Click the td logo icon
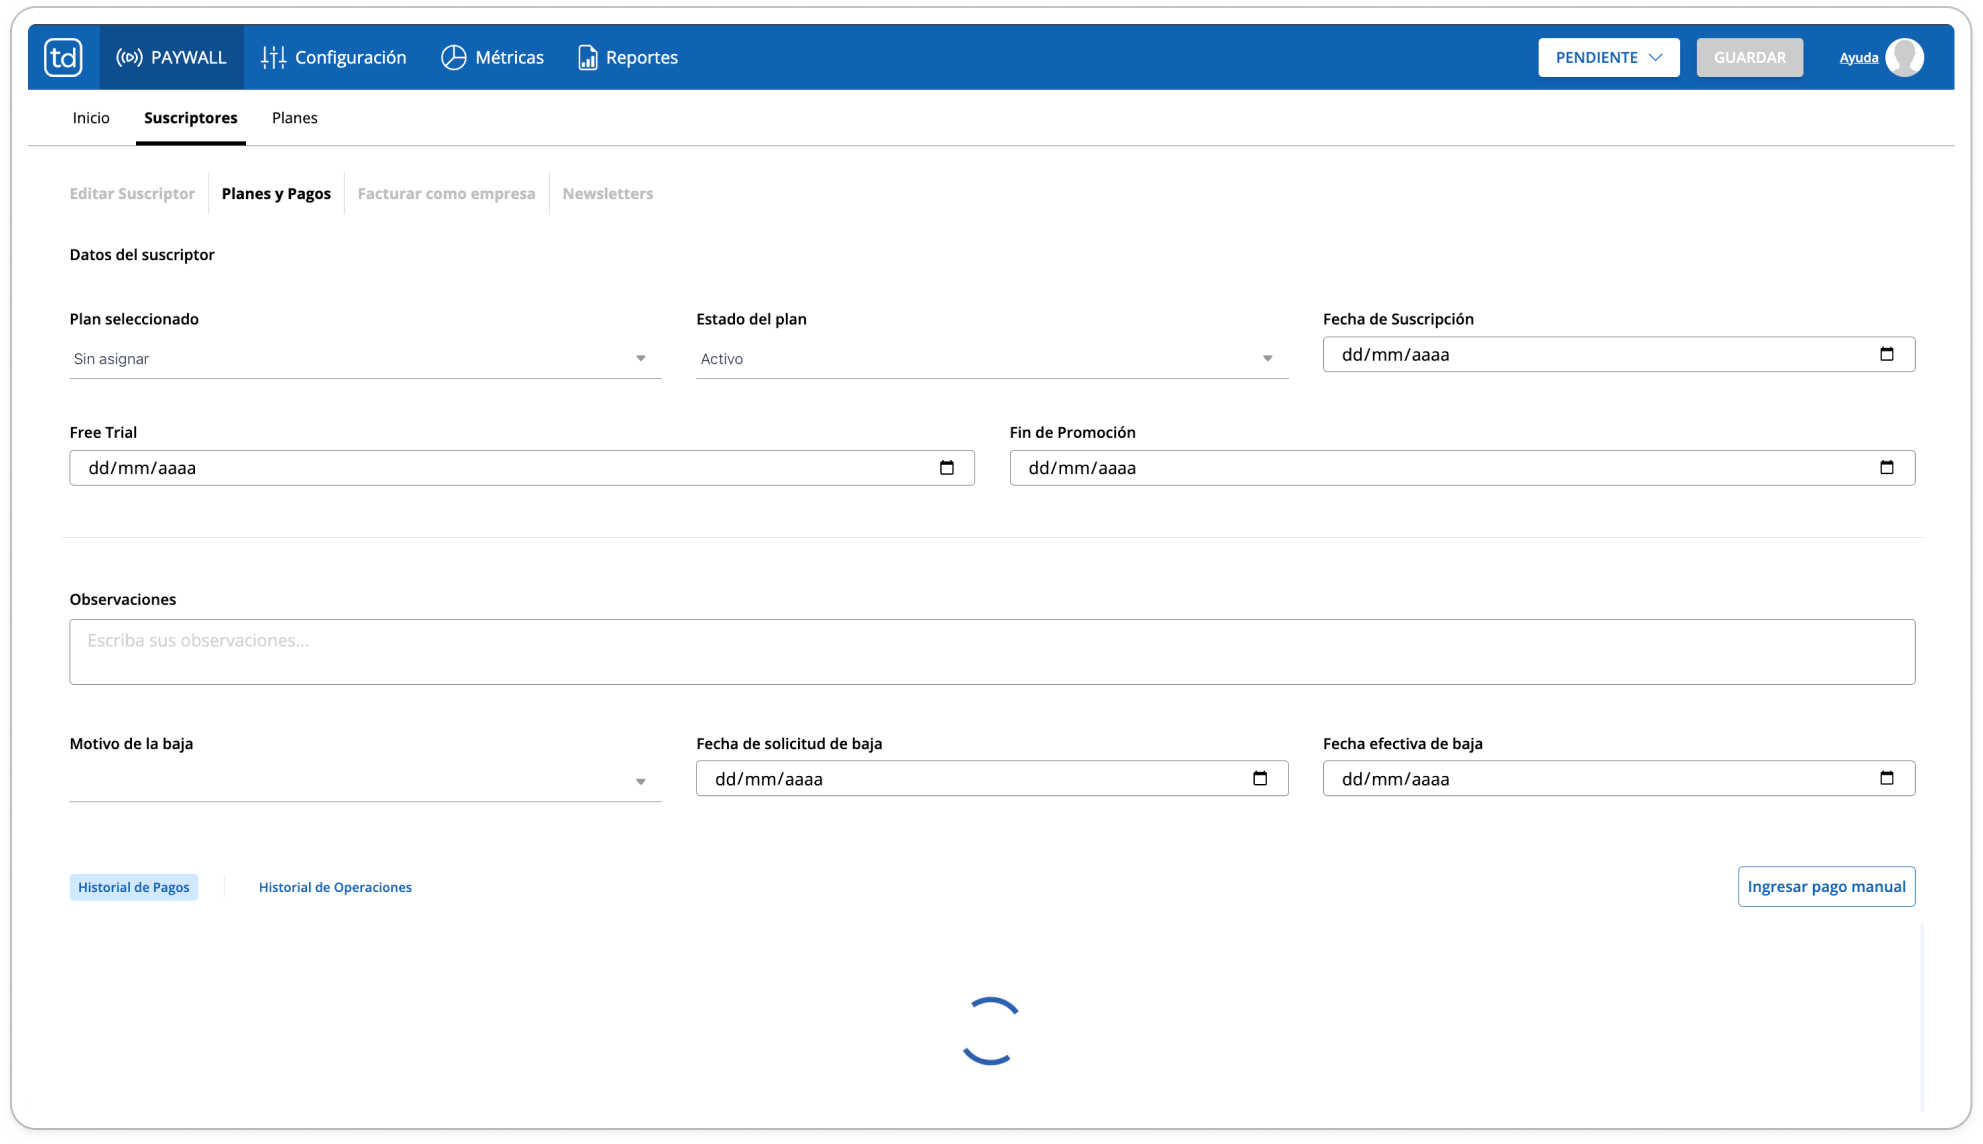1983x1144 pixels. pyautogui.click(x=63, y=57)
